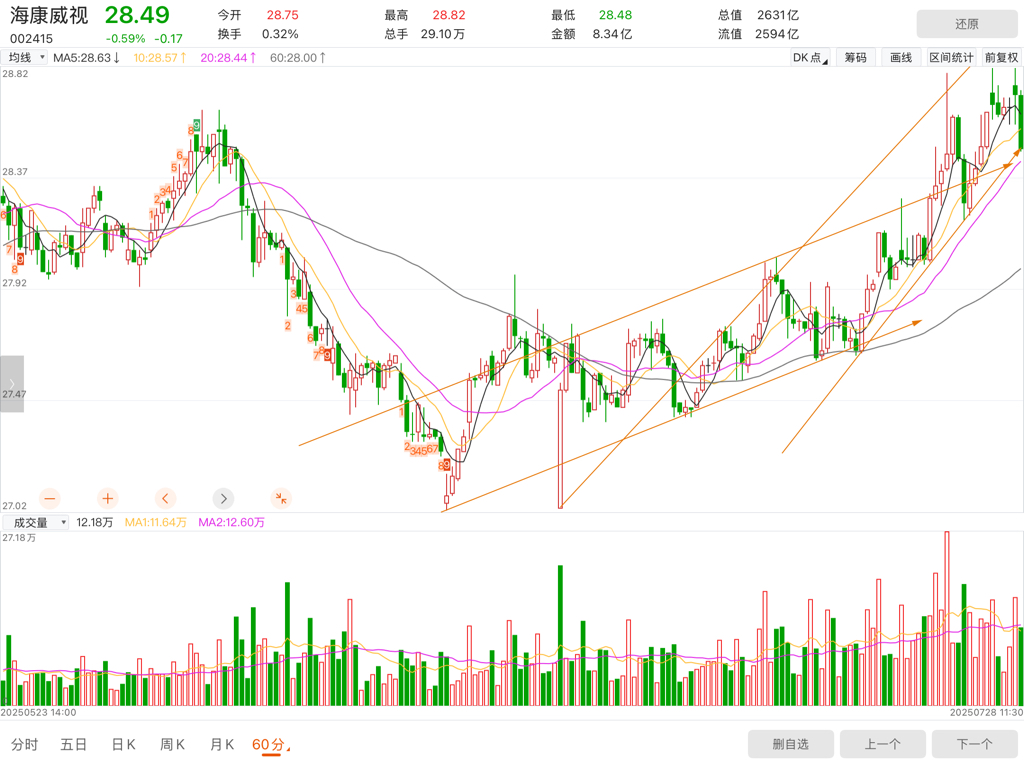Open the 均线 indicator dropdown
Viewport: 1024px width, 768px height.
pos(25,57)
